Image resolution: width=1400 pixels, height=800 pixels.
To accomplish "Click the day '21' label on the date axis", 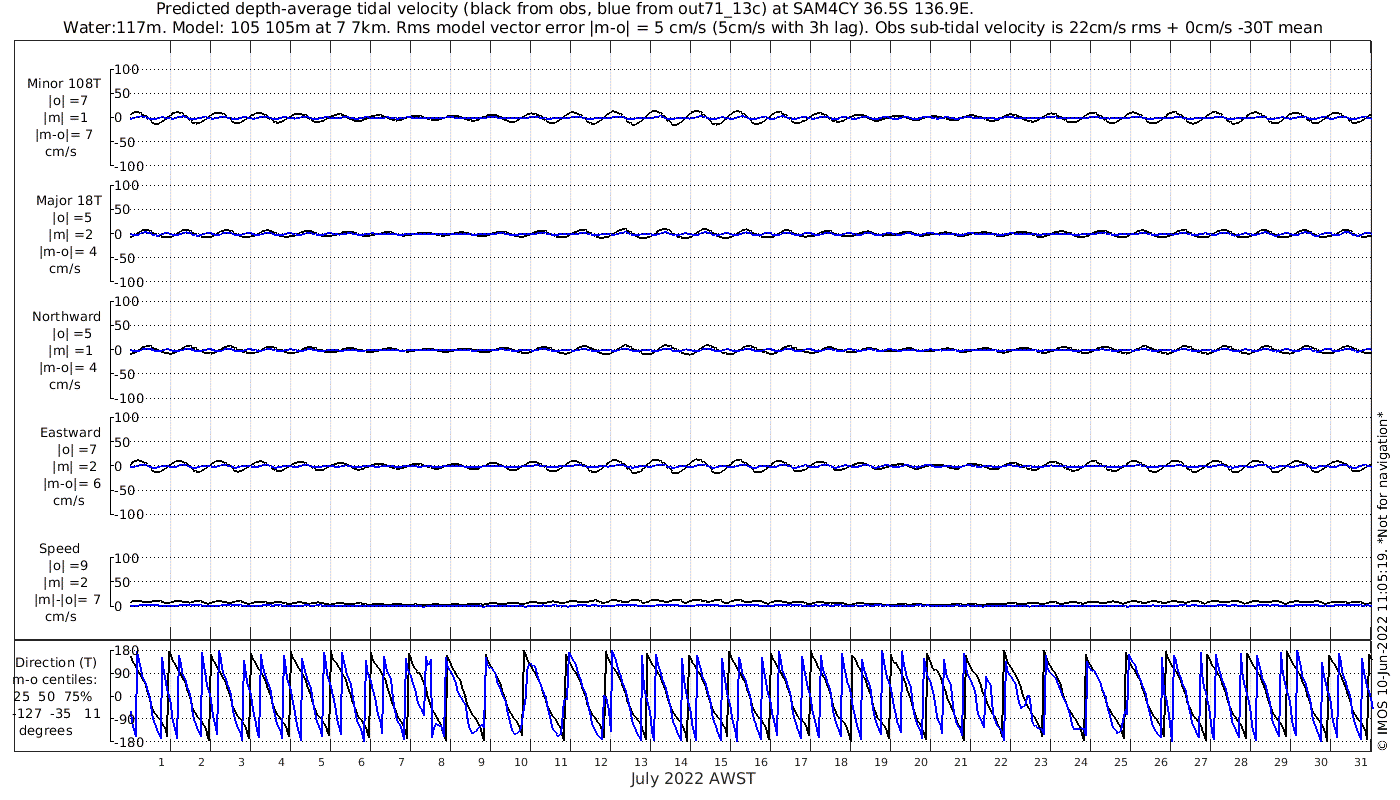I will [961, 762].
